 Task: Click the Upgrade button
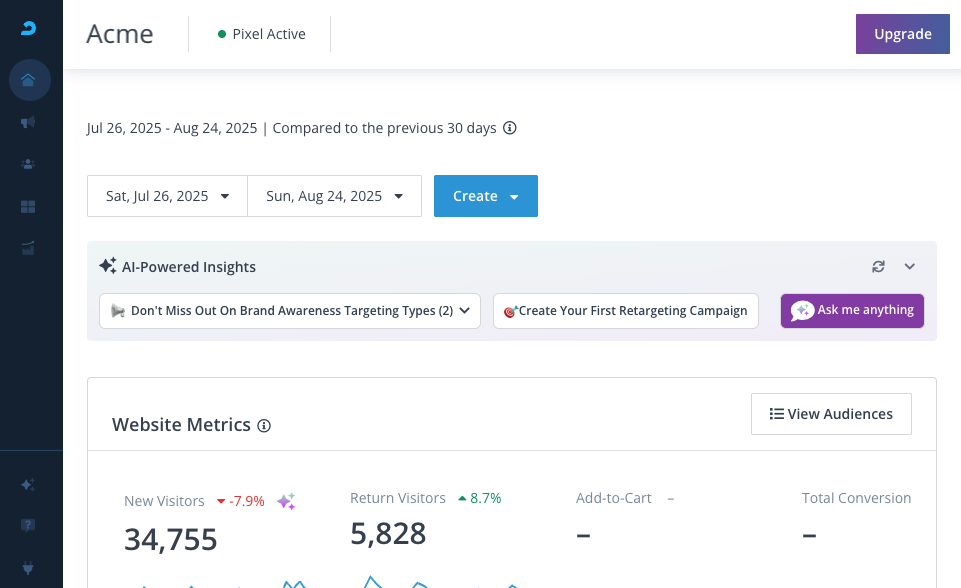(902, 34)
